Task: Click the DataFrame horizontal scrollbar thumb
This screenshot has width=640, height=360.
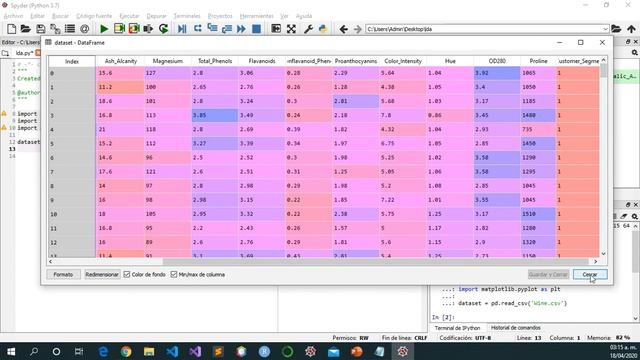Action: pyautogui.click(x=375, y=261)
